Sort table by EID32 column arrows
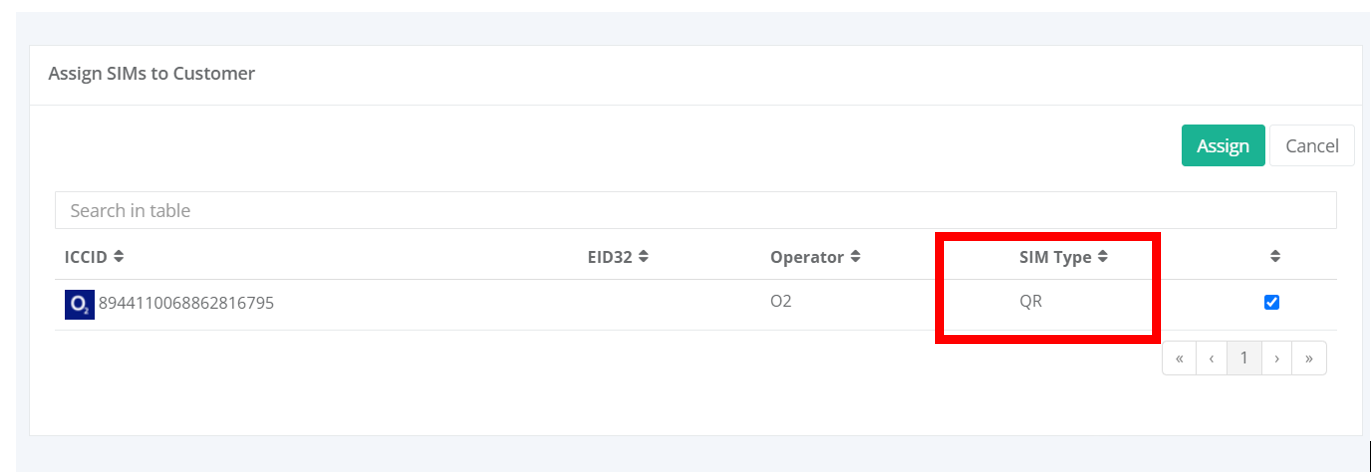 point(643,257)
